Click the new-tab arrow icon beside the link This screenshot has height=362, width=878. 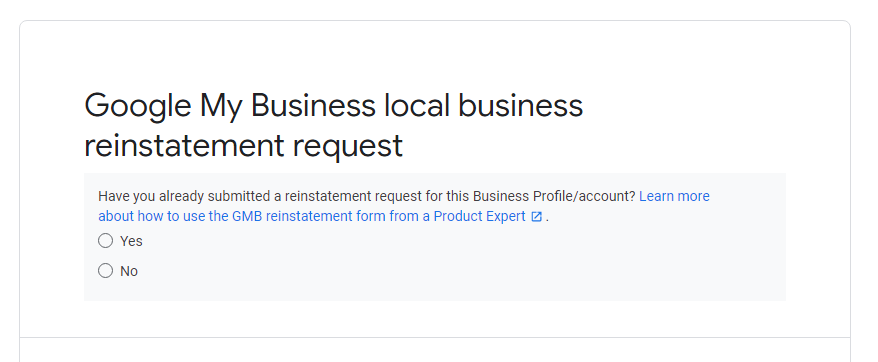(x=536, y=217)
